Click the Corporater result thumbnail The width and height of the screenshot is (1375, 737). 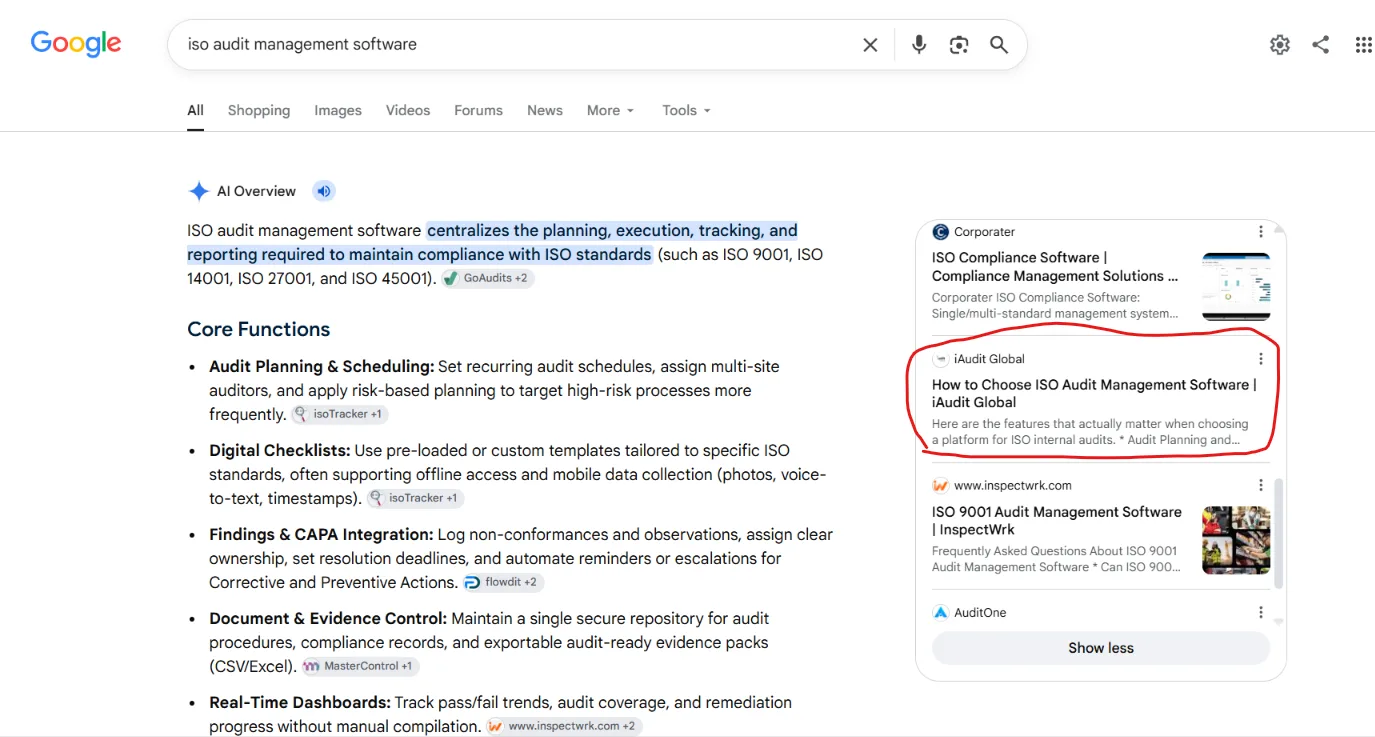1236,286
